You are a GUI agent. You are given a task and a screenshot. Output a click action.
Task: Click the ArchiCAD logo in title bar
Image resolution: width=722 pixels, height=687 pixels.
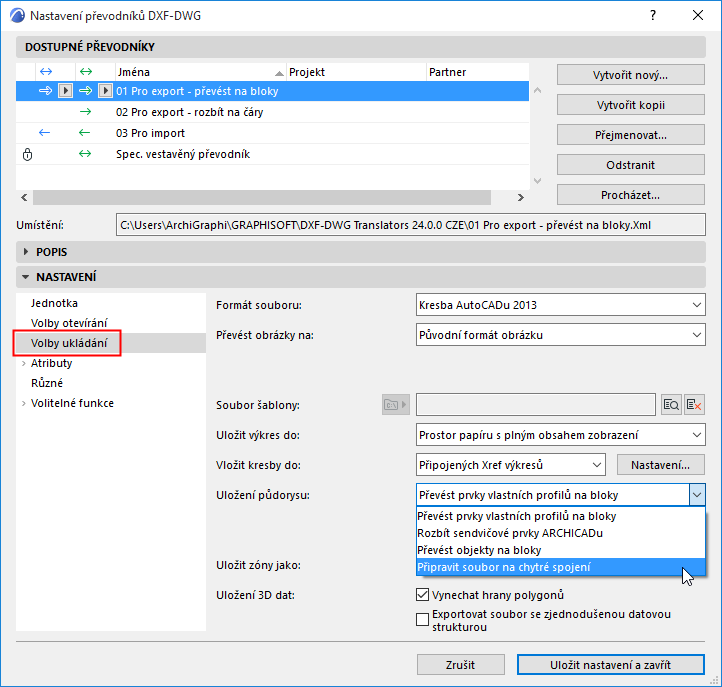pyautogui.click(x=17, y=15)
